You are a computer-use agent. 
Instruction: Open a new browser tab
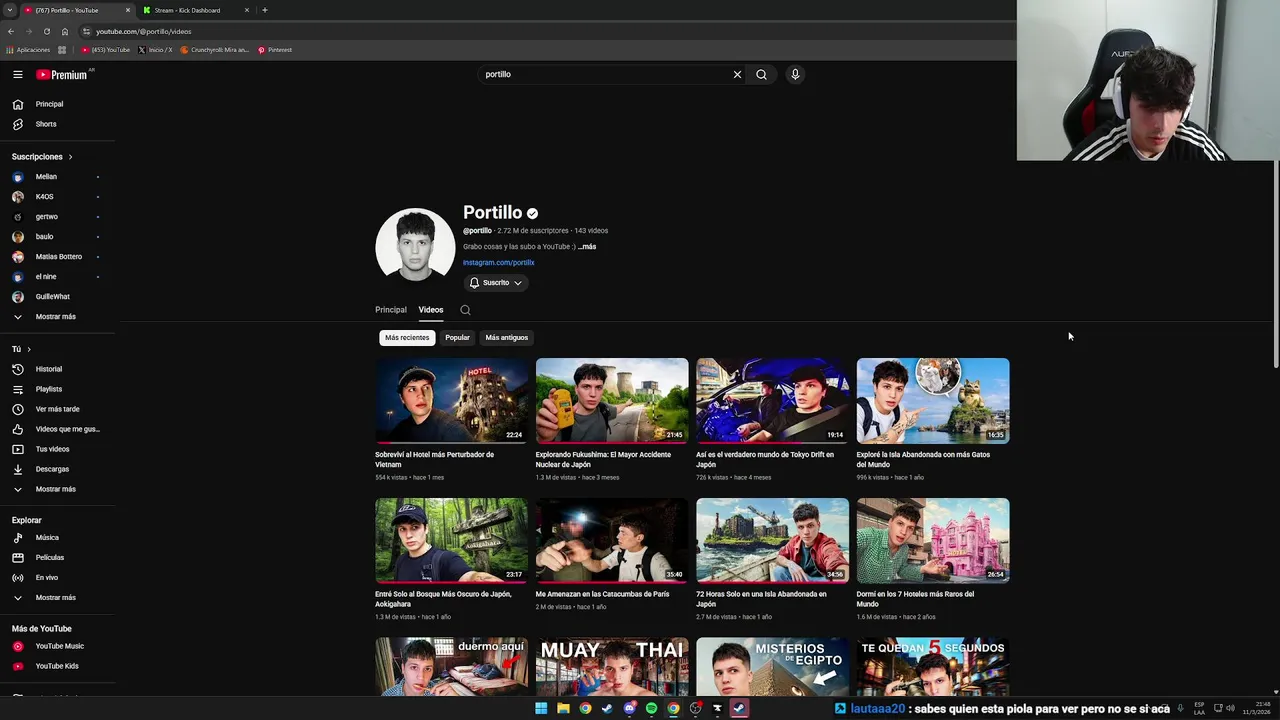click(x=264, y=10)
